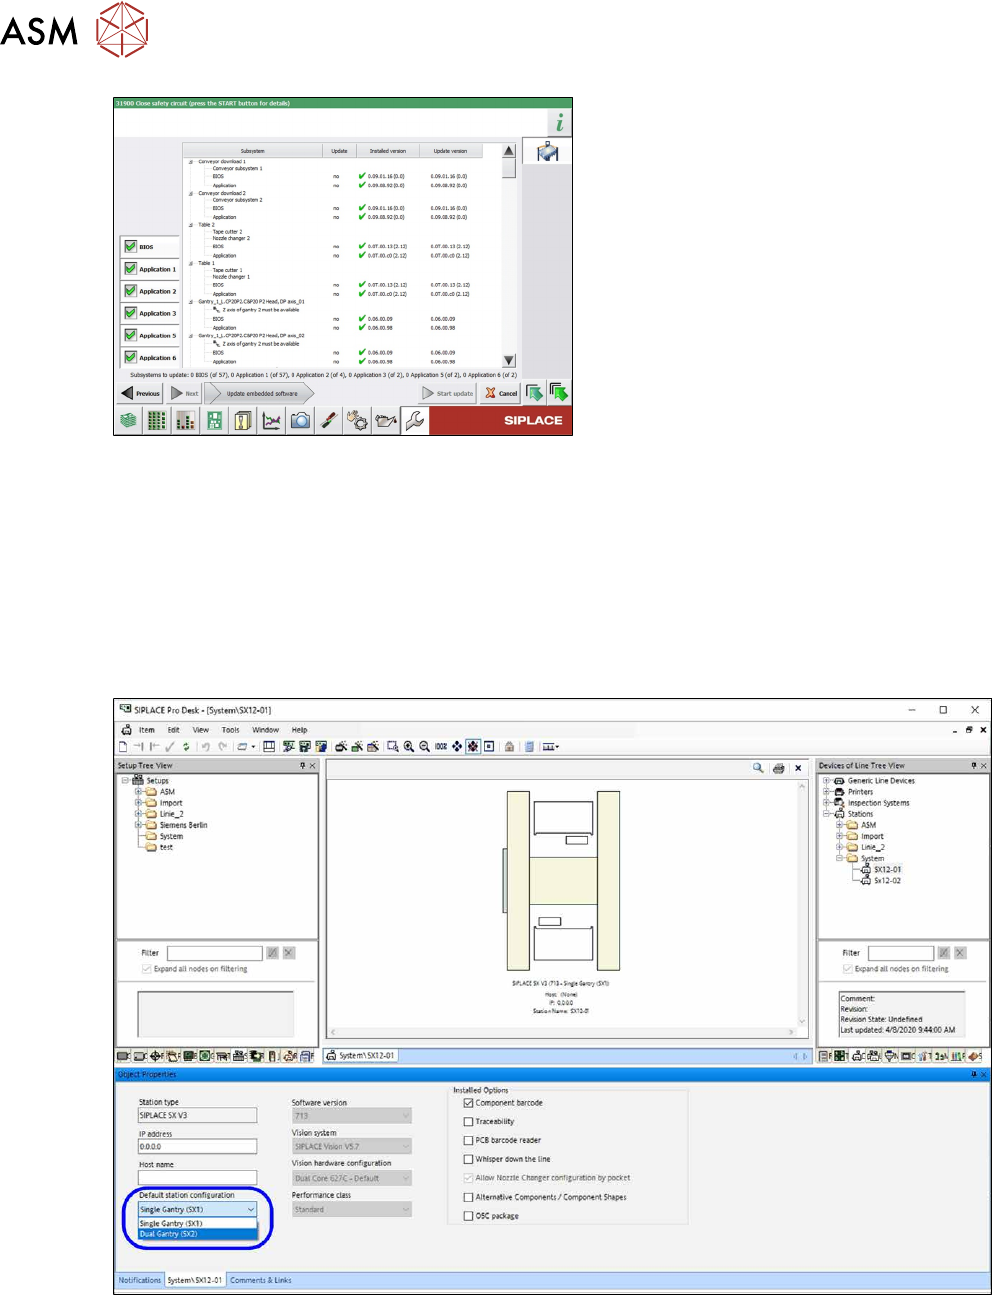Click up arrow of subsystem list scrollbar
The image size is (992, 1295).
pyautogui.click(x=509, y=151)
